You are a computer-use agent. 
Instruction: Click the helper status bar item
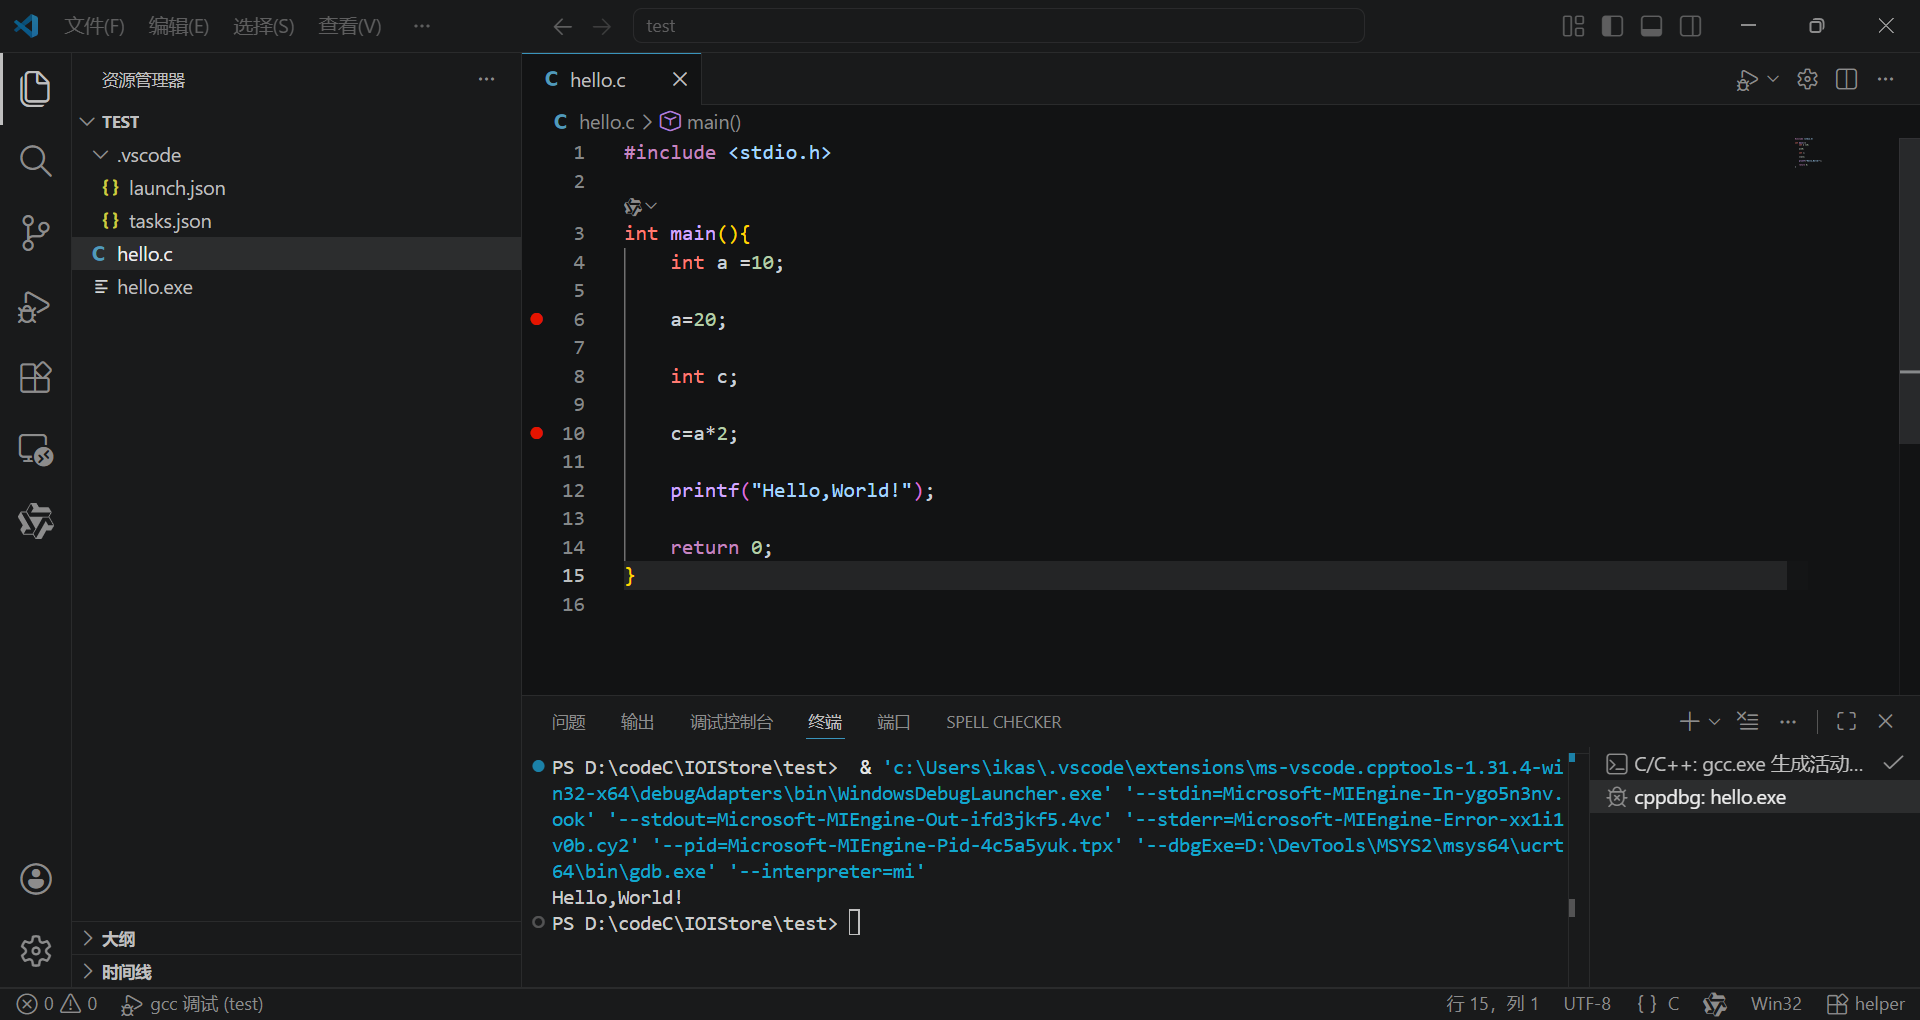[x=1866, y=1004]
